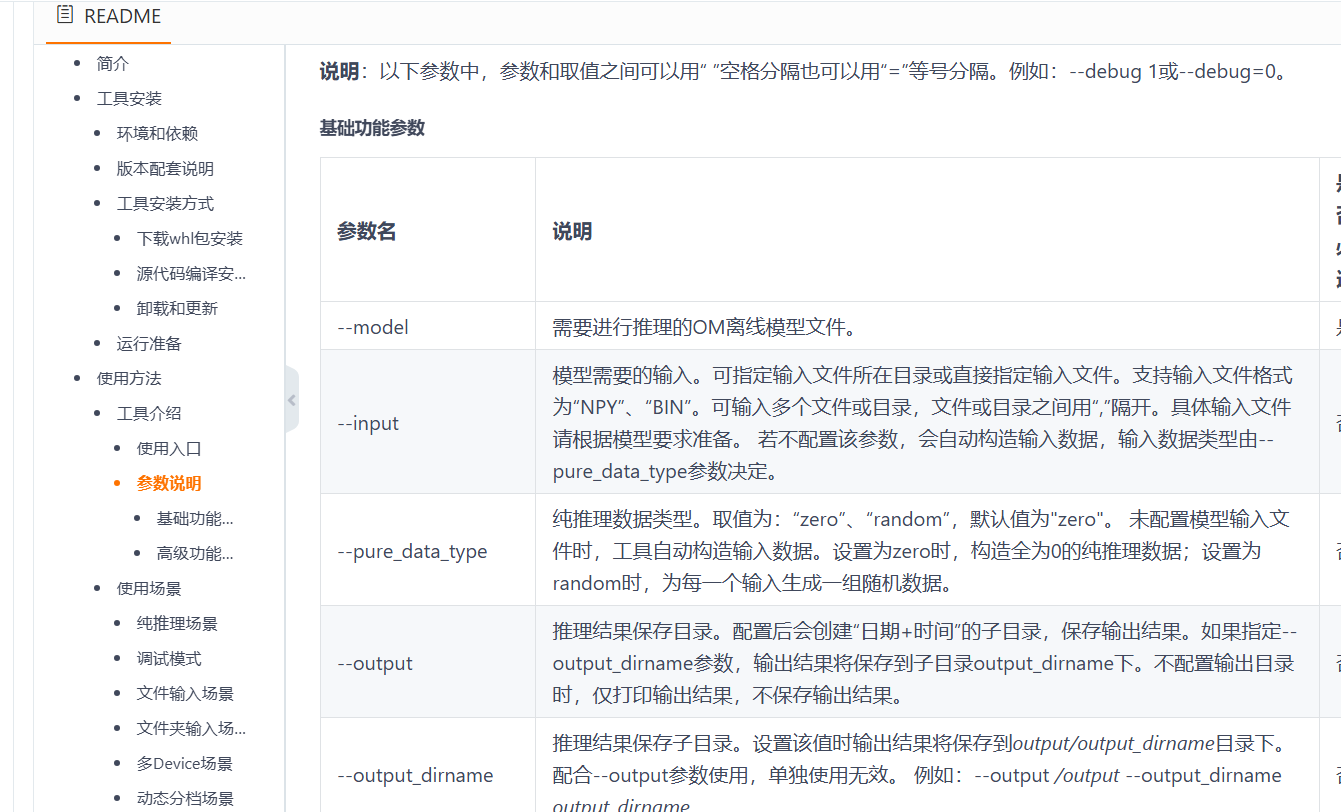The image size is (1341, 812).
Task: Jump to 运行准备 section
Action: (x=149, y=344)
